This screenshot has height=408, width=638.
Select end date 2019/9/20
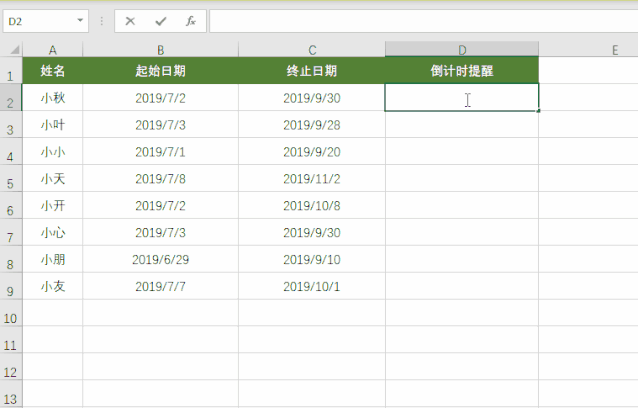point(312,152)
